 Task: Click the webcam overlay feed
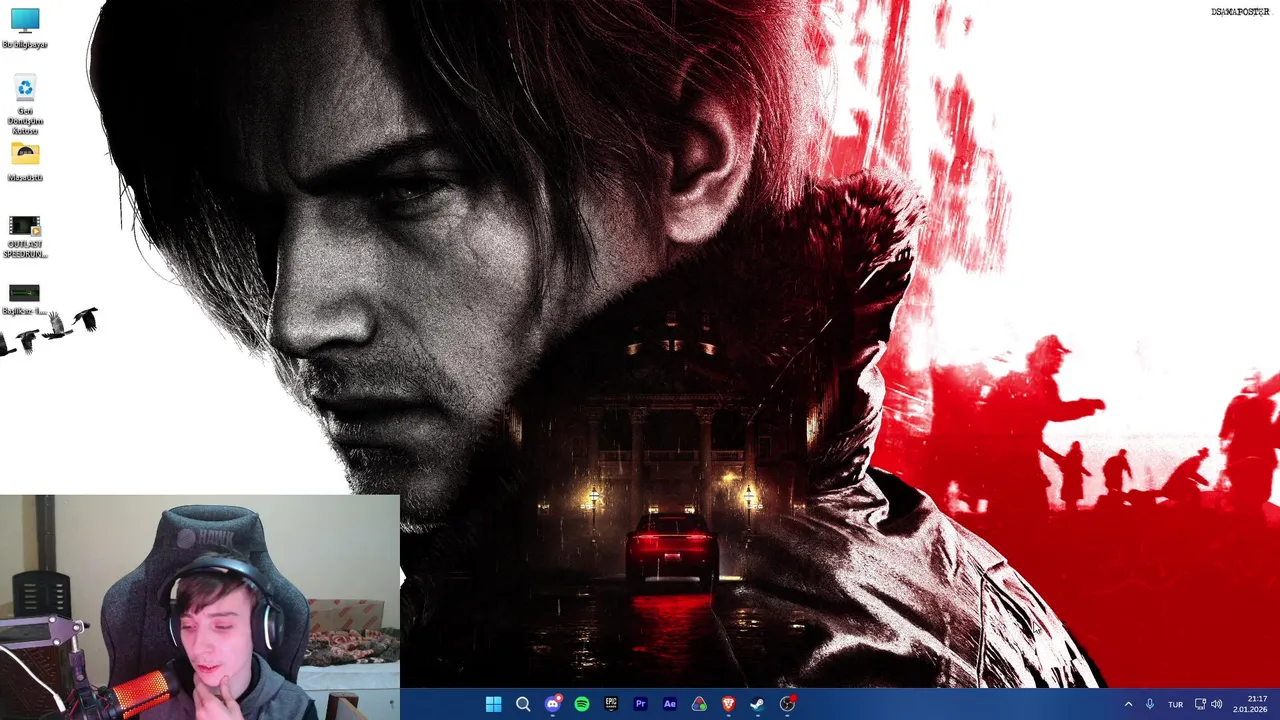[200, 607]
